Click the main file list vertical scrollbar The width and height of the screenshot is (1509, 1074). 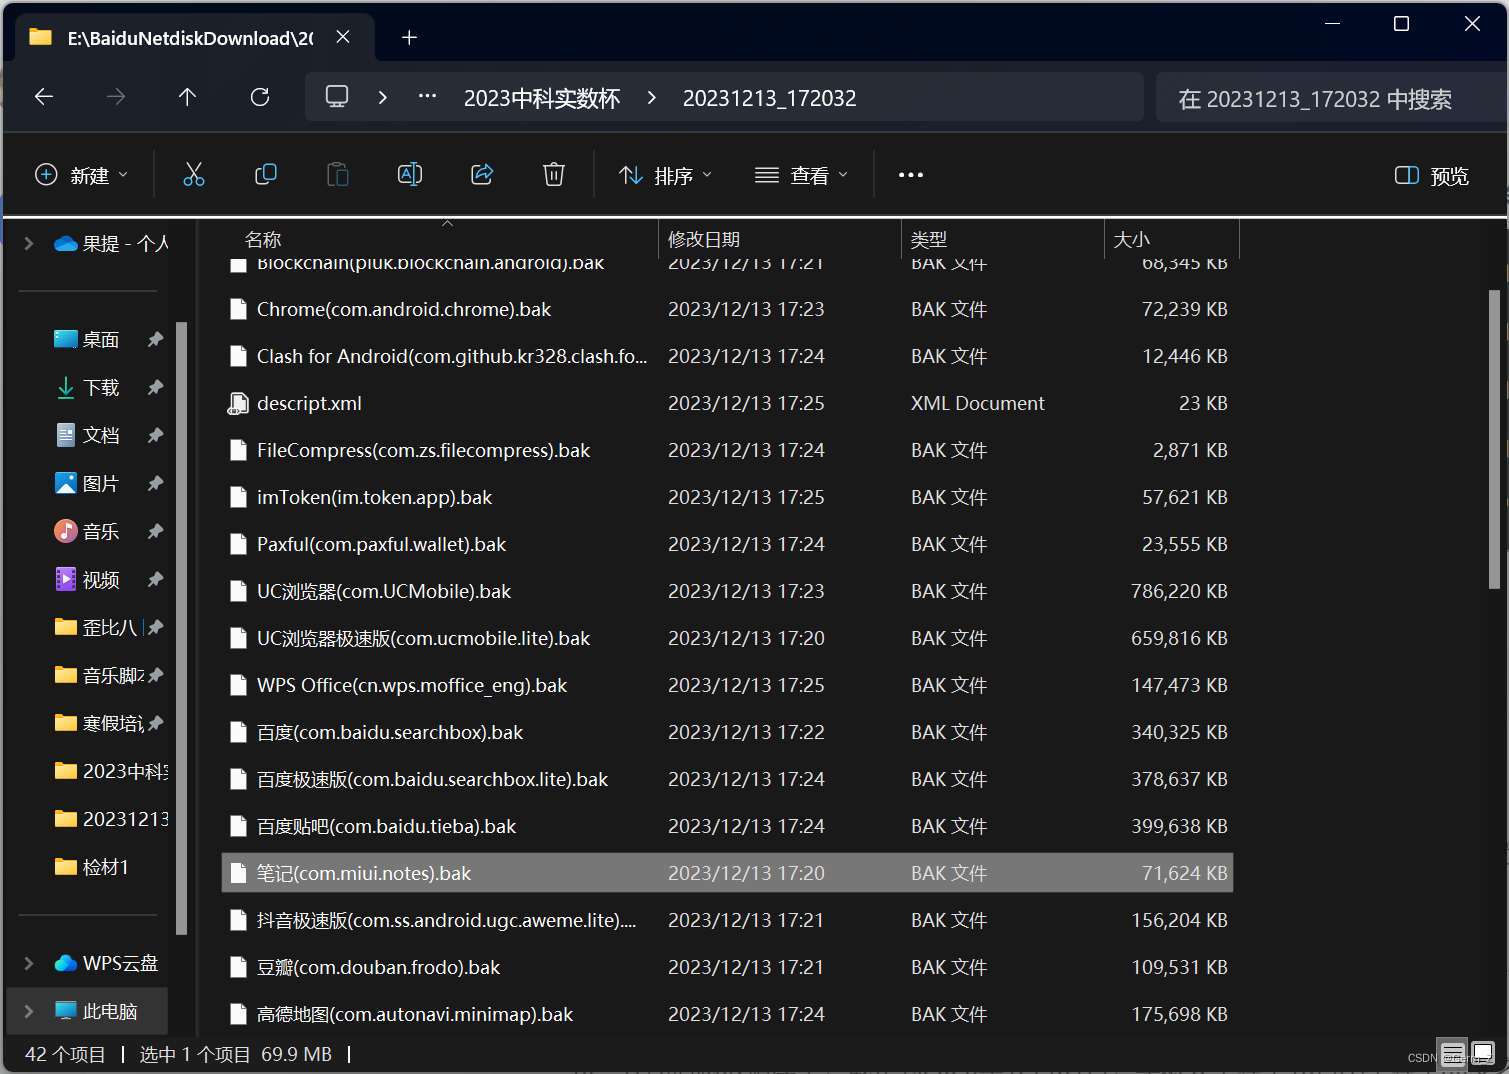point(1494,440)
